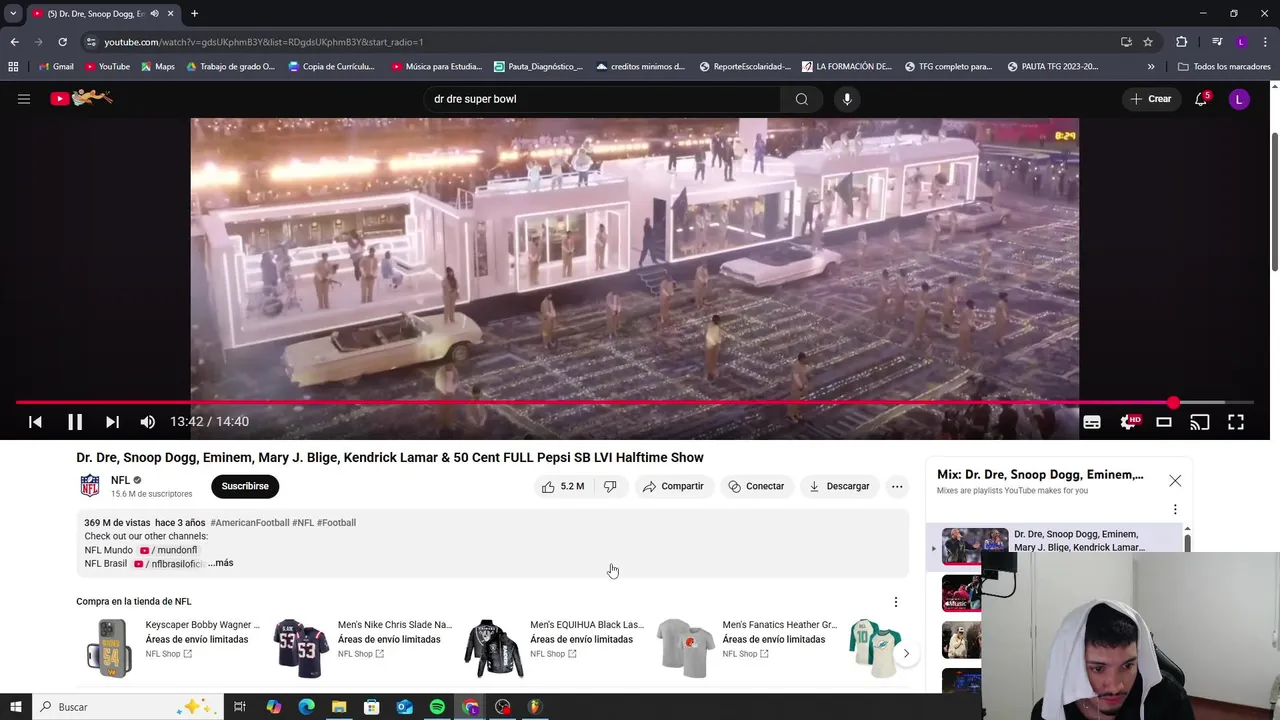Open the account avatar menu
The image size is (1280, 720).
pyautogui.click(x=1239, y=99)
